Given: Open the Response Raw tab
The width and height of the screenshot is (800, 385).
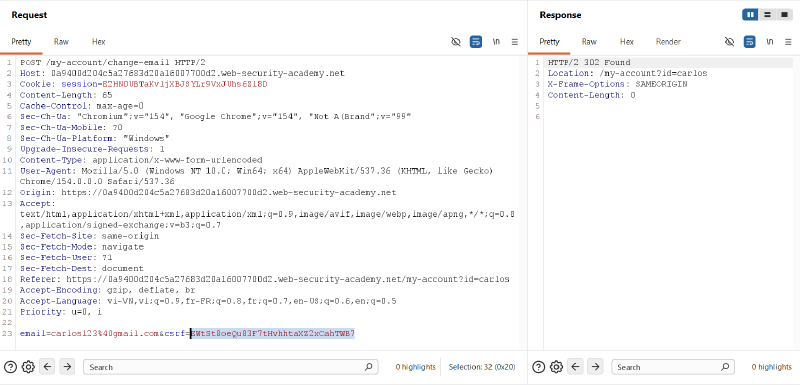Looking at the screenshot, I should [x=589, y=42].
